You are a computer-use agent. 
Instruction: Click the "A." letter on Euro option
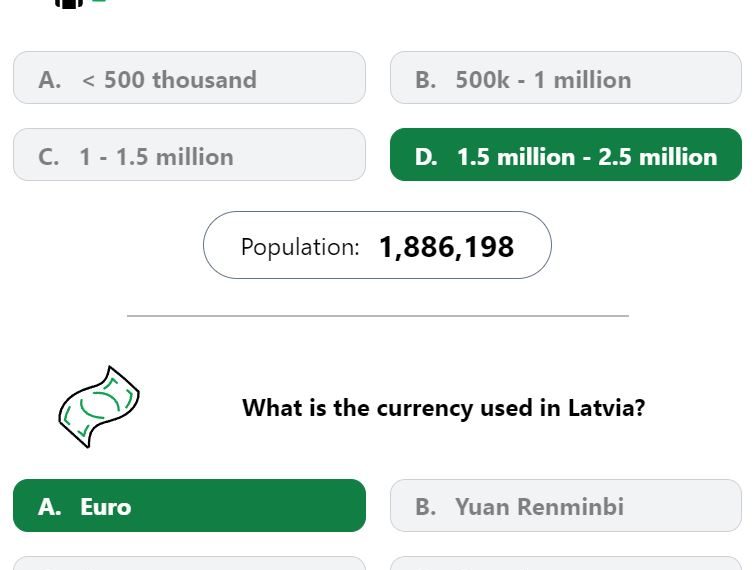tap(50, 507)
